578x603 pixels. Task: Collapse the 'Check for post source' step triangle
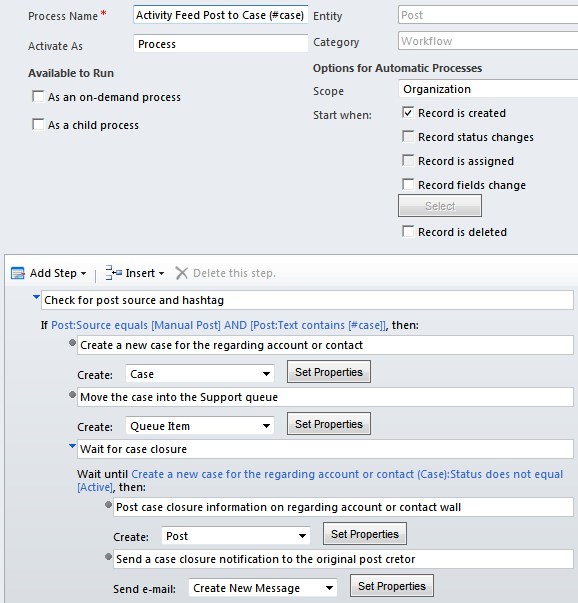(x=36, y=297)
